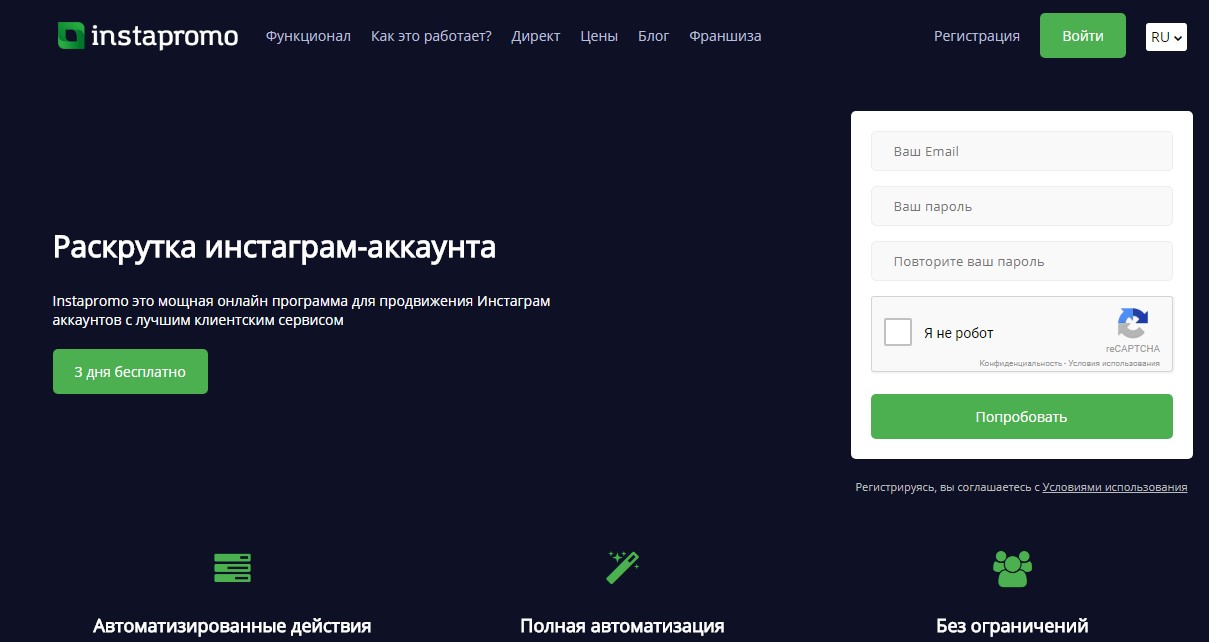Open the "Как это работает?" menu item
The width and height of the screenshot is (1209, 642).
point(431,36)
